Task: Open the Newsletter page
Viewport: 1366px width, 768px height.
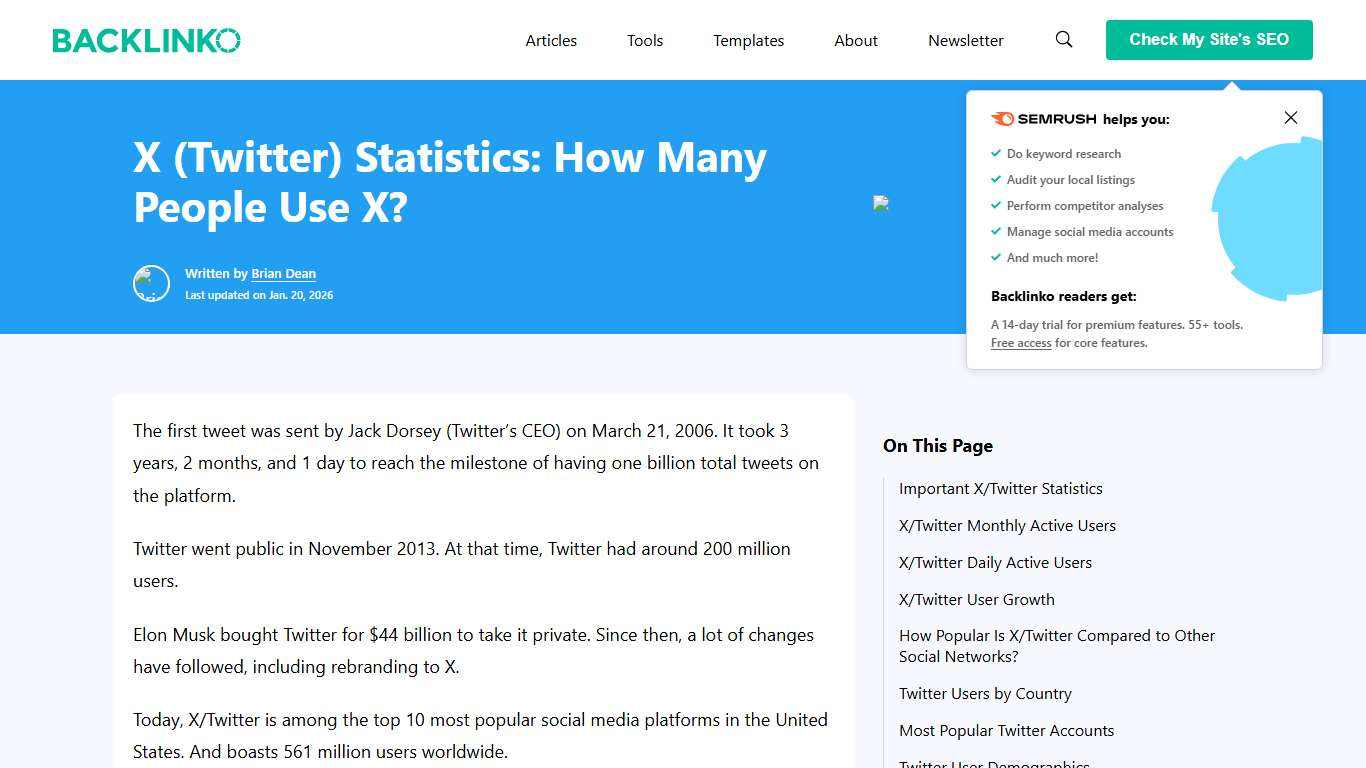Action: (965, 40)
